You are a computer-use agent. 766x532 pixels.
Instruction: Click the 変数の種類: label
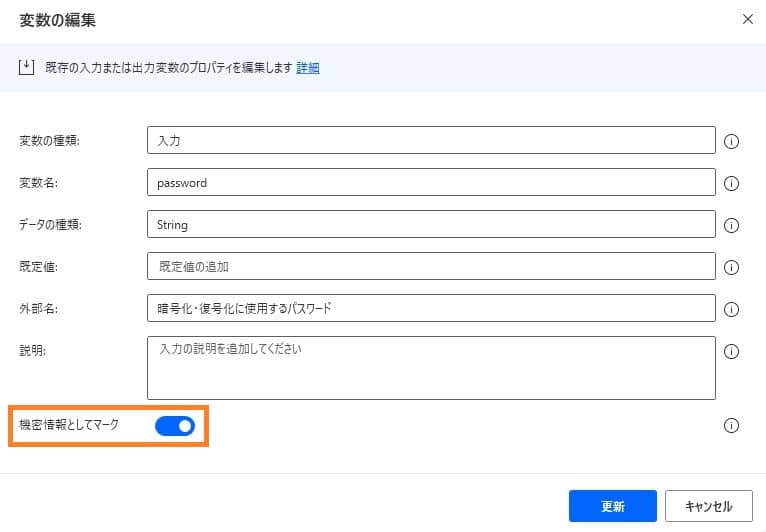pos(49,141)
